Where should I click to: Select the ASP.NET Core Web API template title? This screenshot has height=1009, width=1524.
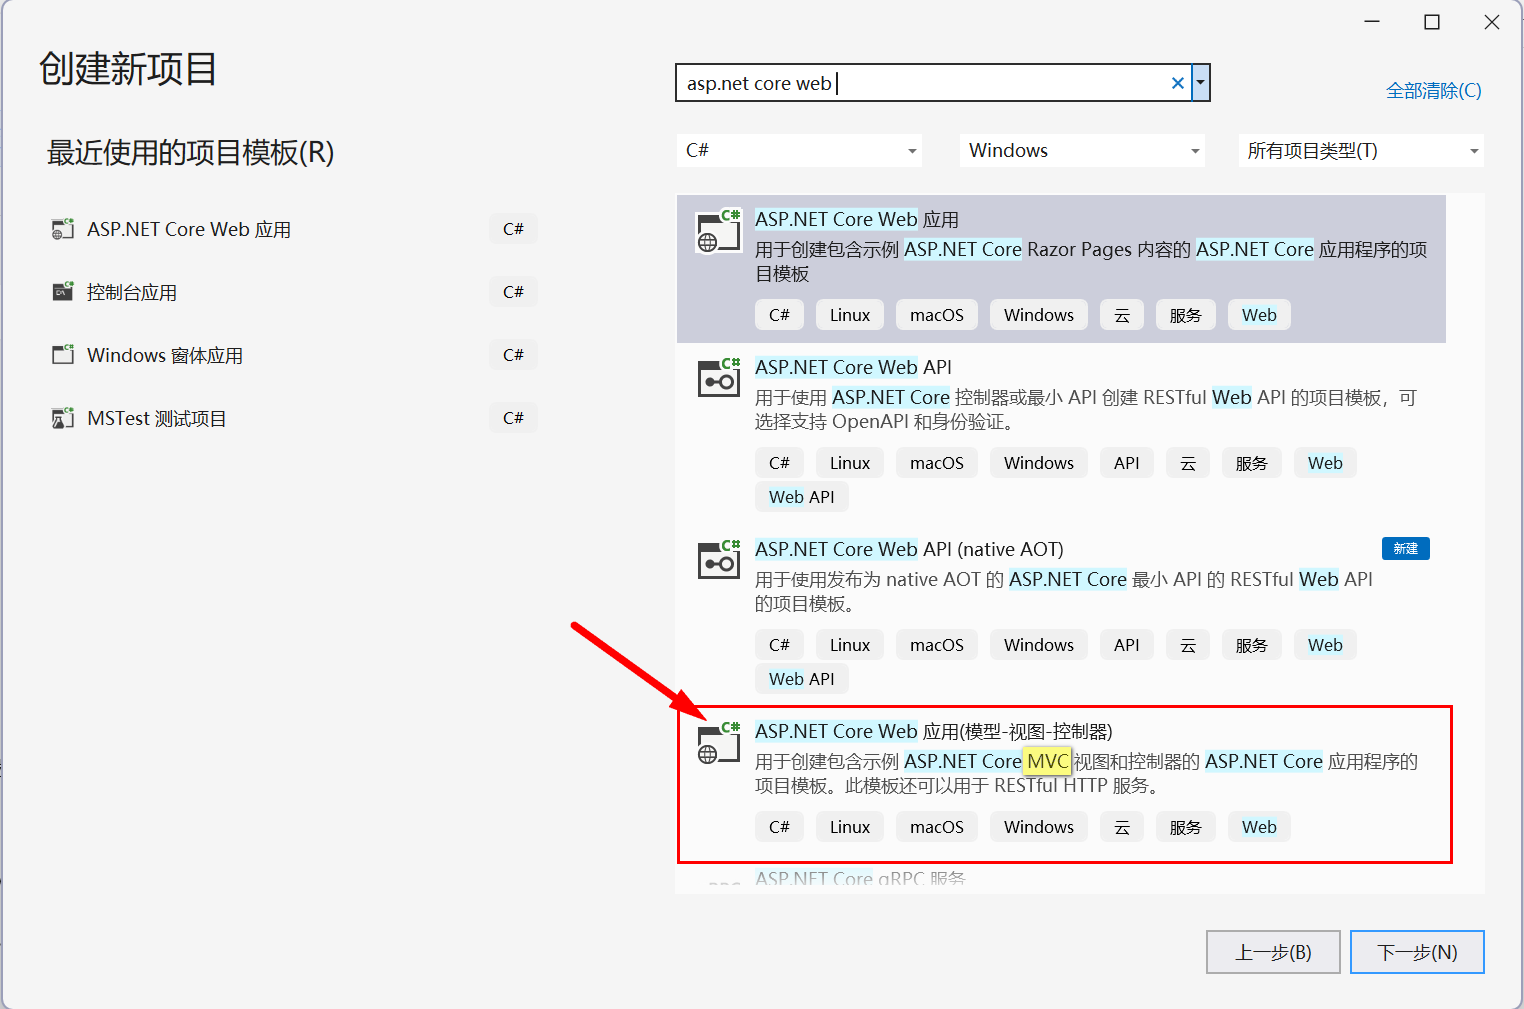[x=853, y=367]
